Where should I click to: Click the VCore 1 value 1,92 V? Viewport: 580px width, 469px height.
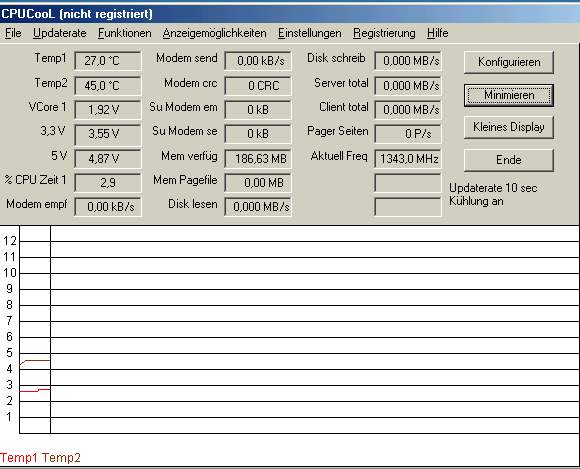coord(108,110)
